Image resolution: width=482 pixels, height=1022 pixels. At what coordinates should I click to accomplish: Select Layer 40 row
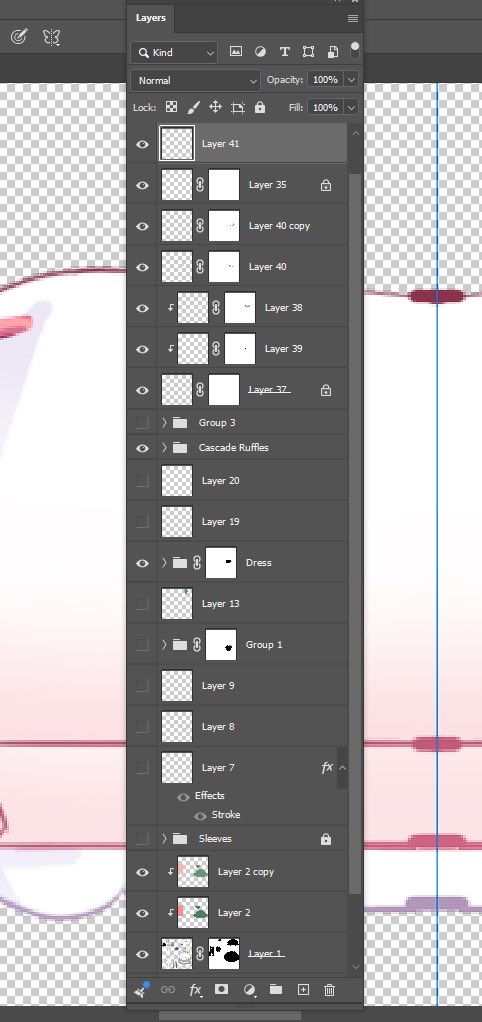pyautogui.click(x=253, y=267)
